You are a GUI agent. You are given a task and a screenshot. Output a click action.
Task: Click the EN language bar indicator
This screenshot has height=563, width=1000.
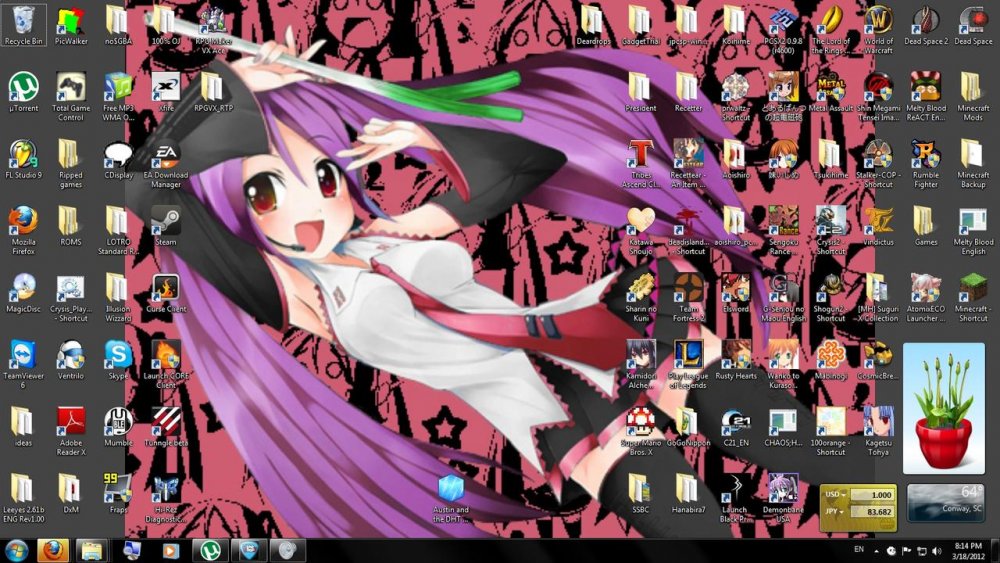[858, 550]
